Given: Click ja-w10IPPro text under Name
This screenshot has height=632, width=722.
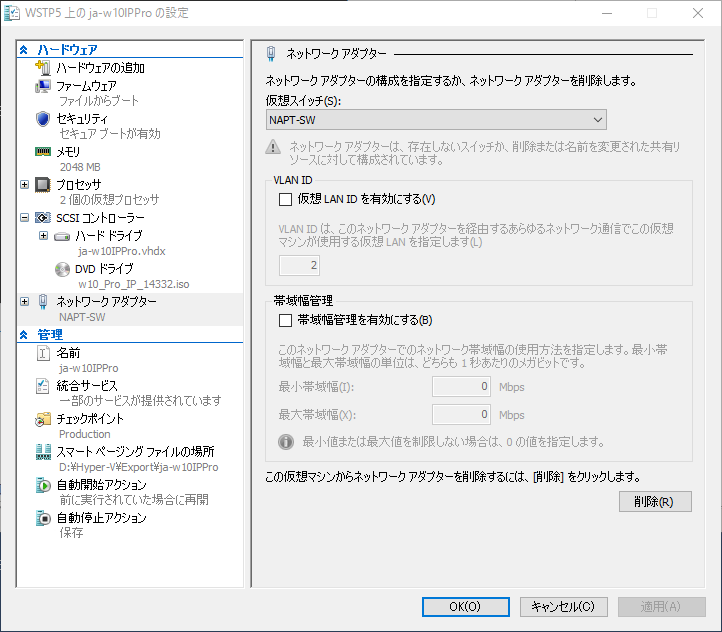Looking at the screenshot, I should point(89,368).
